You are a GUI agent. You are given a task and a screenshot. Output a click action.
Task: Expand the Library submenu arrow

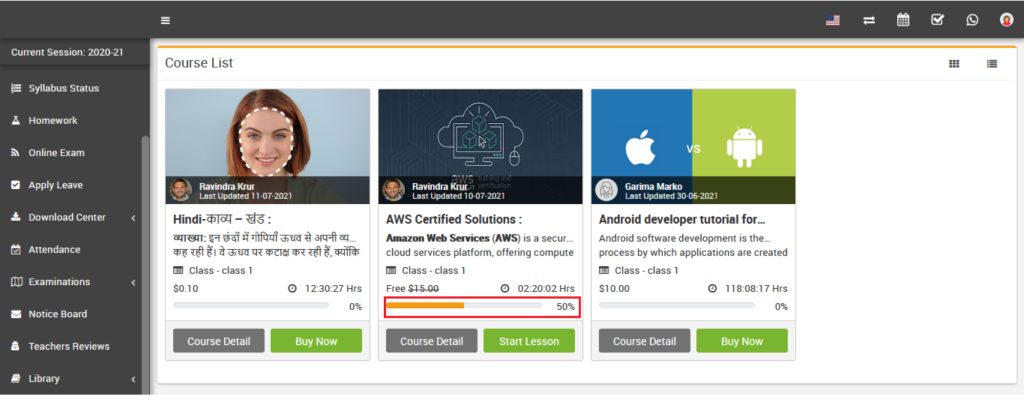point(133,379)
